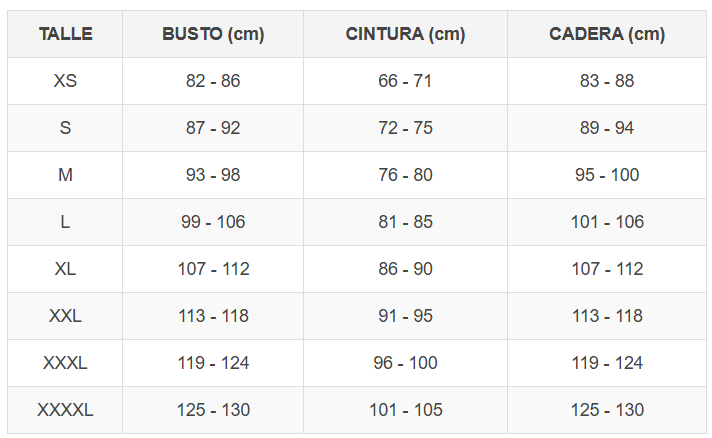Click the TALLE column header
The image size is (712, 438).
(x=65, y=34)
